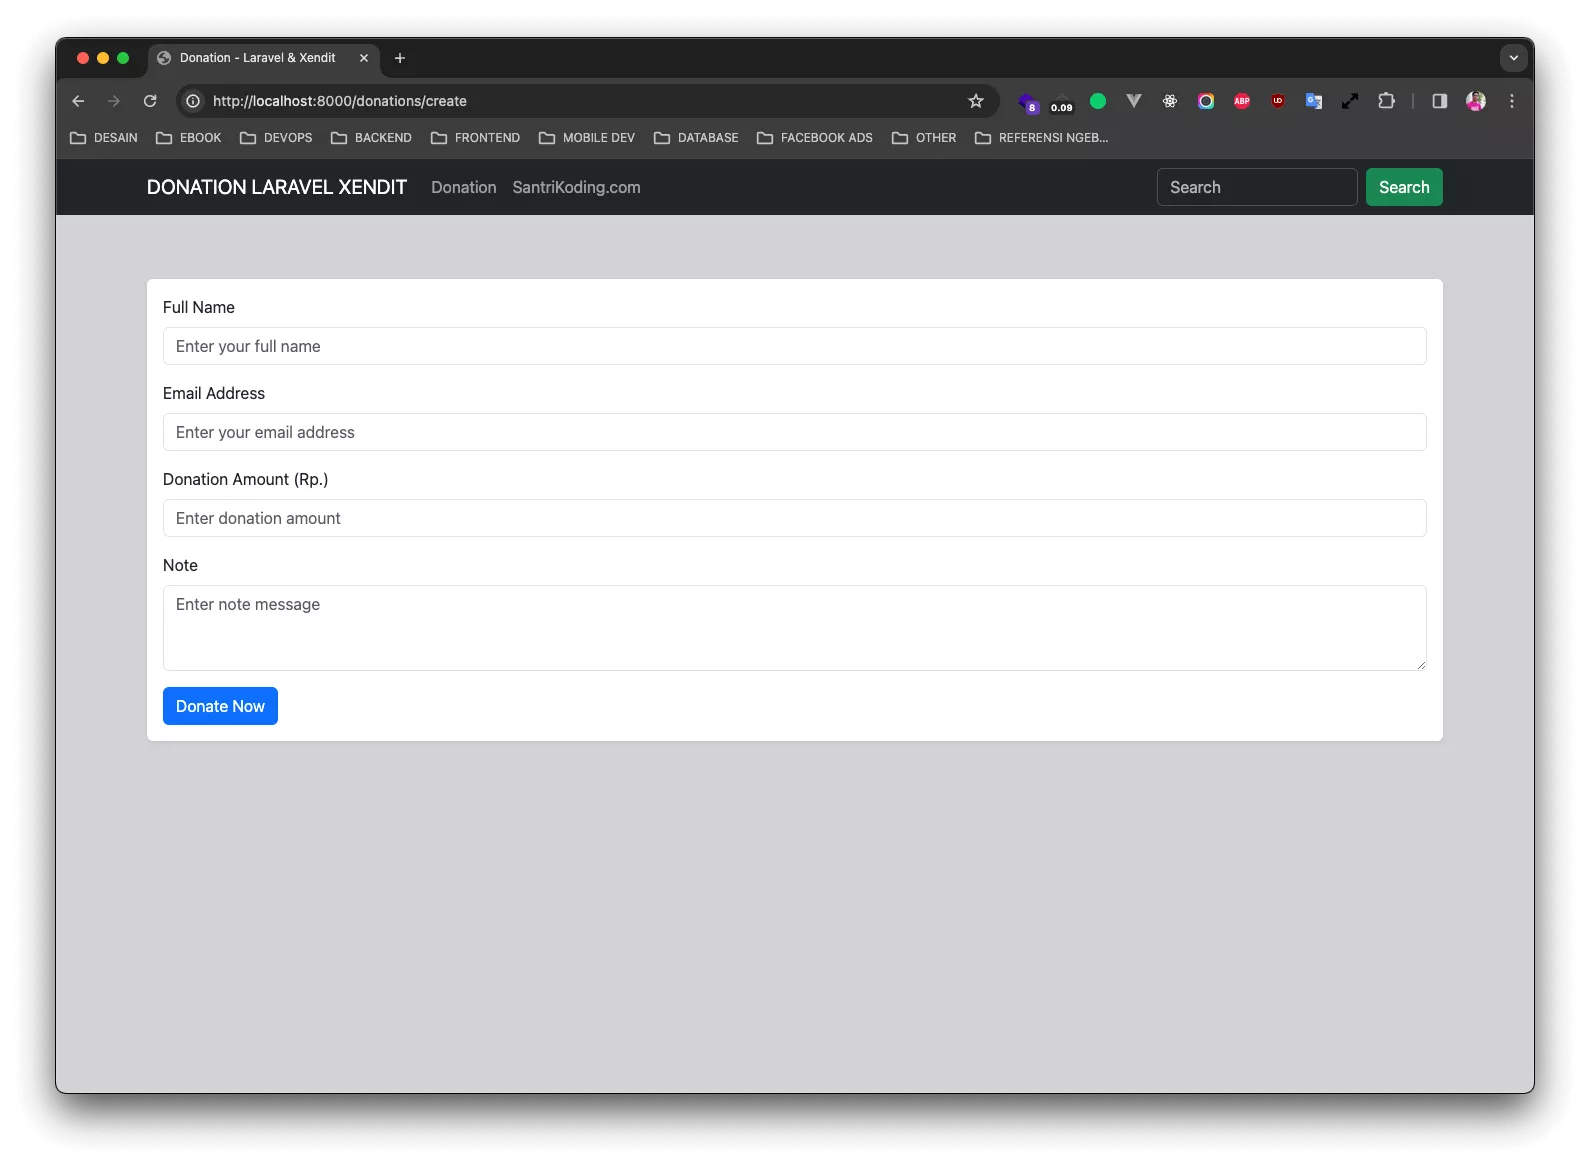Open the FACEBOOK ADS bookmarks folder
Viewport: 1590px width, 1167px height.
(815, 138)
